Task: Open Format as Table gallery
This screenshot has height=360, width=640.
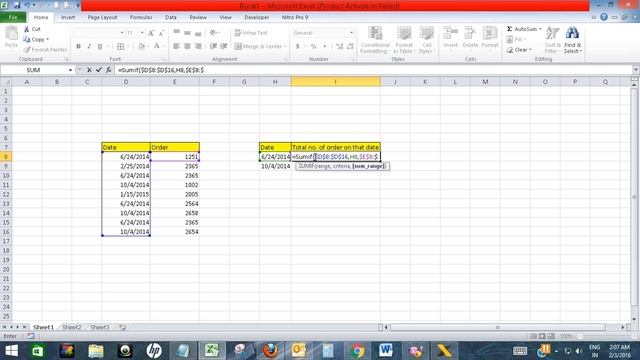Action: click(403, 40)
